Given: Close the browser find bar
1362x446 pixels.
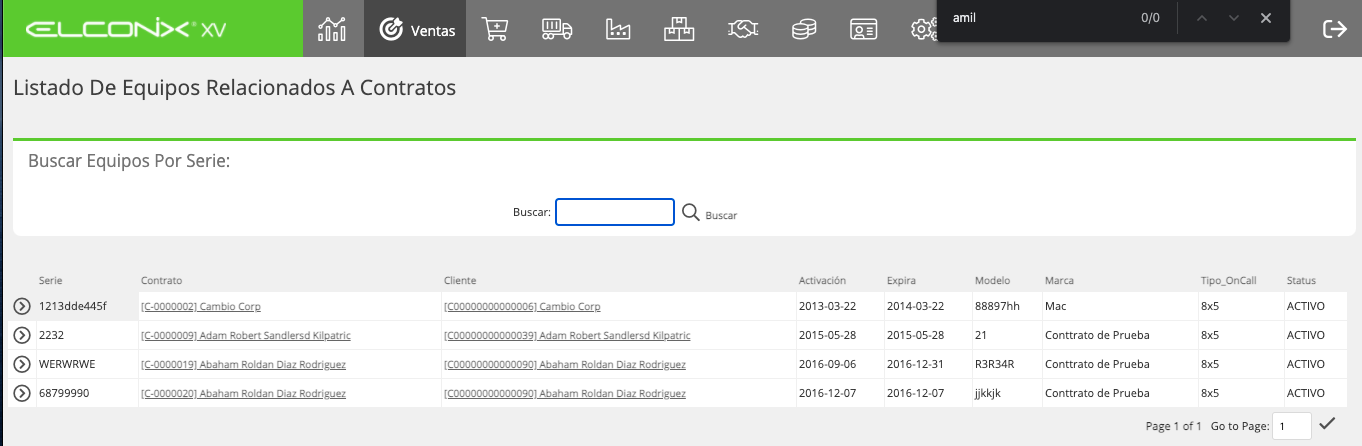Looking at the screenshot, I should tap(1266, 18).
